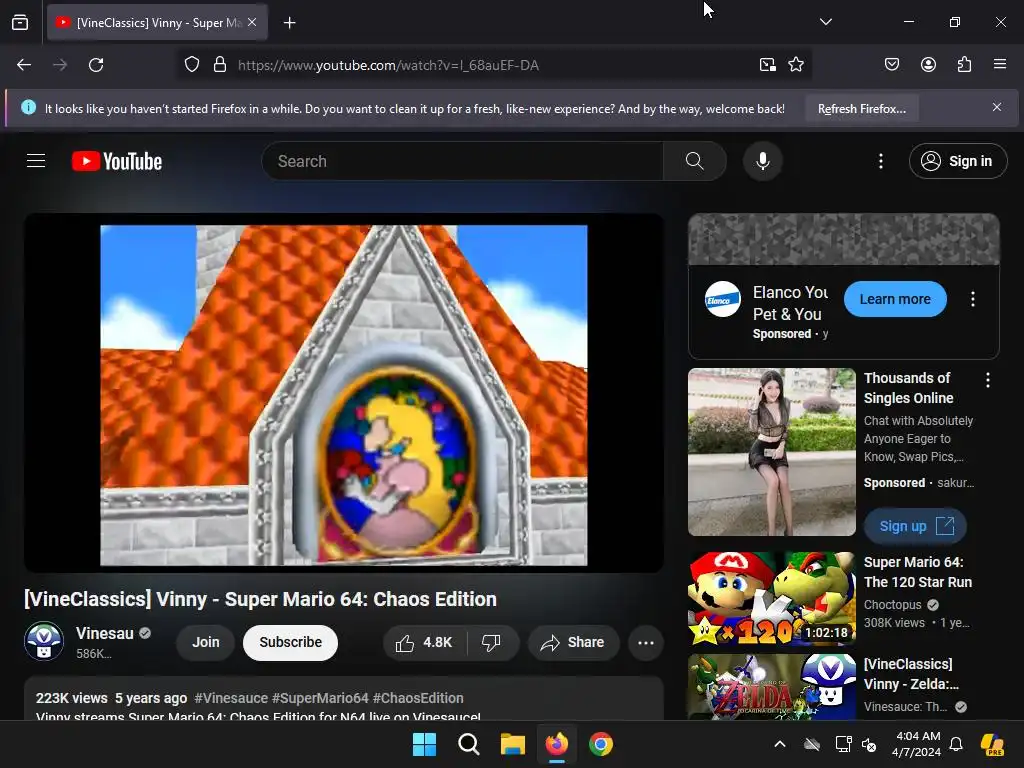Viewport: 1024px width, 768px height.
Task: Dismiss the Firefox refresh notification bar
Action: tap(997, 107)
